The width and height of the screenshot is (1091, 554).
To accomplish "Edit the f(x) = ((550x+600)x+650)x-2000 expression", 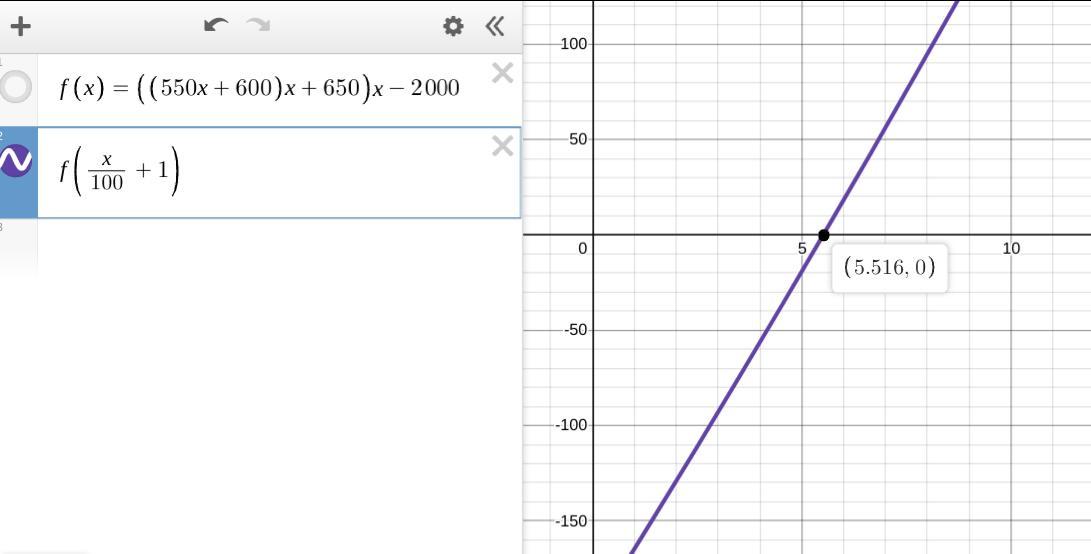I will tap(260, 89).
